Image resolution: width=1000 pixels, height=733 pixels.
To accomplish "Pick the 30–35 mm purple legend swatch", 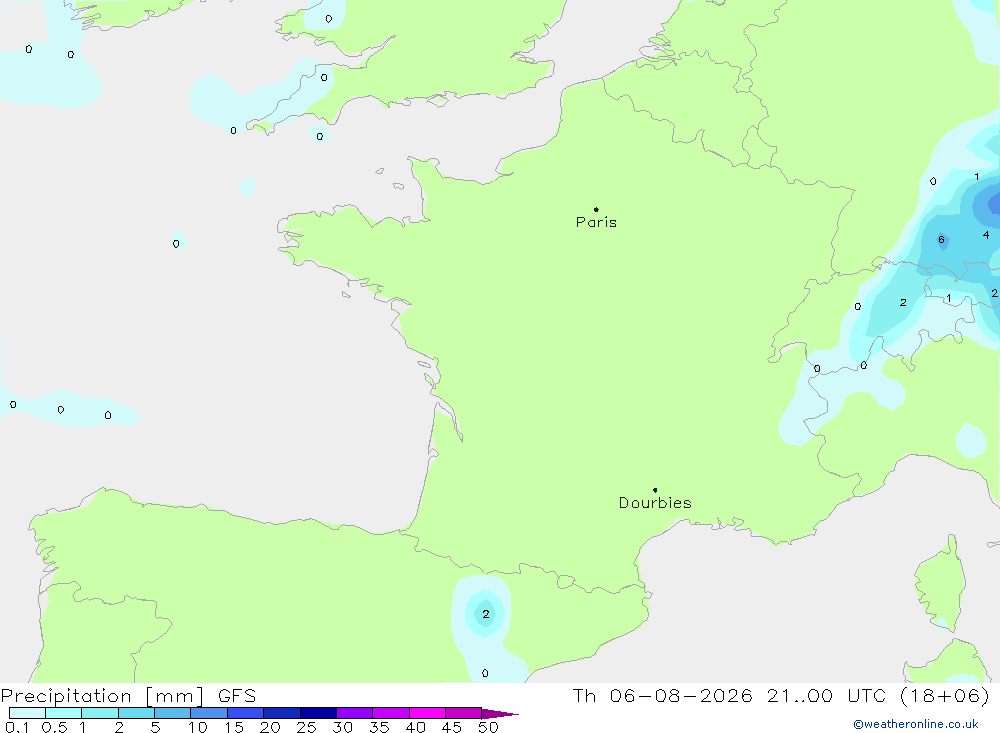I will pos(355,713).
